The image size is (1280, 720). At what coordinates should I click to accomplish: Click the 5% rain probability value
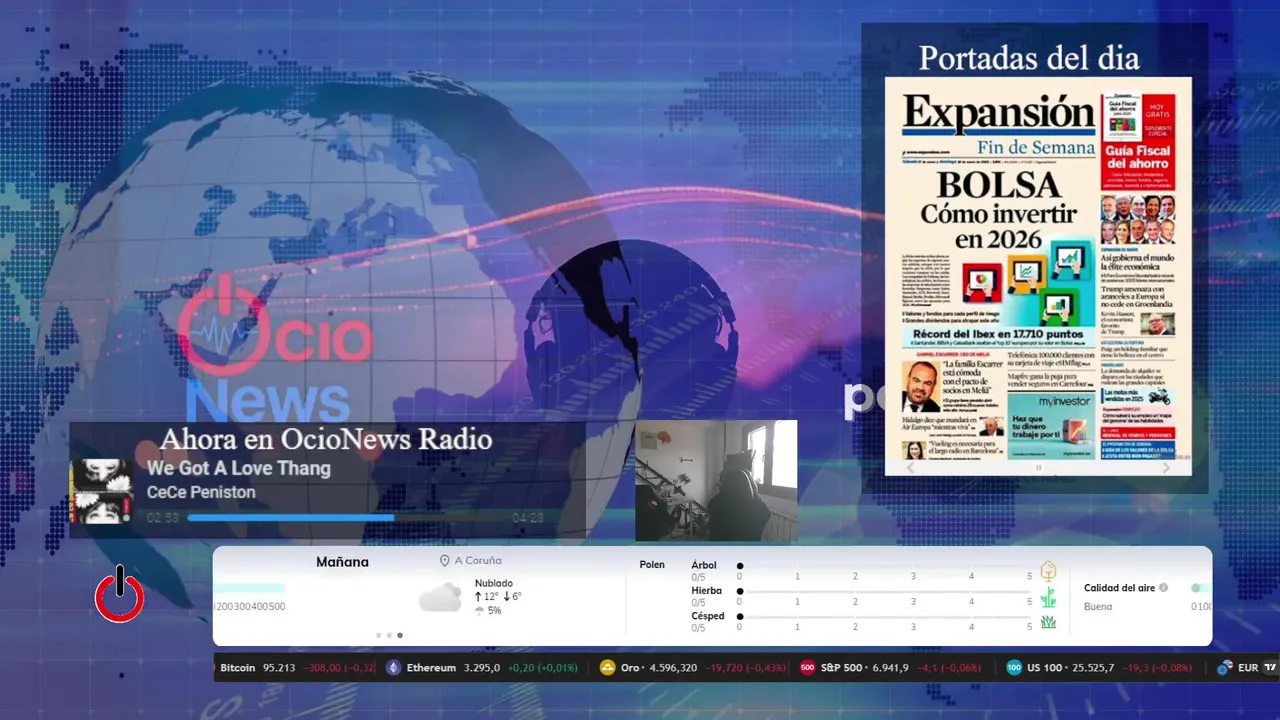click(x=494, y=611)
